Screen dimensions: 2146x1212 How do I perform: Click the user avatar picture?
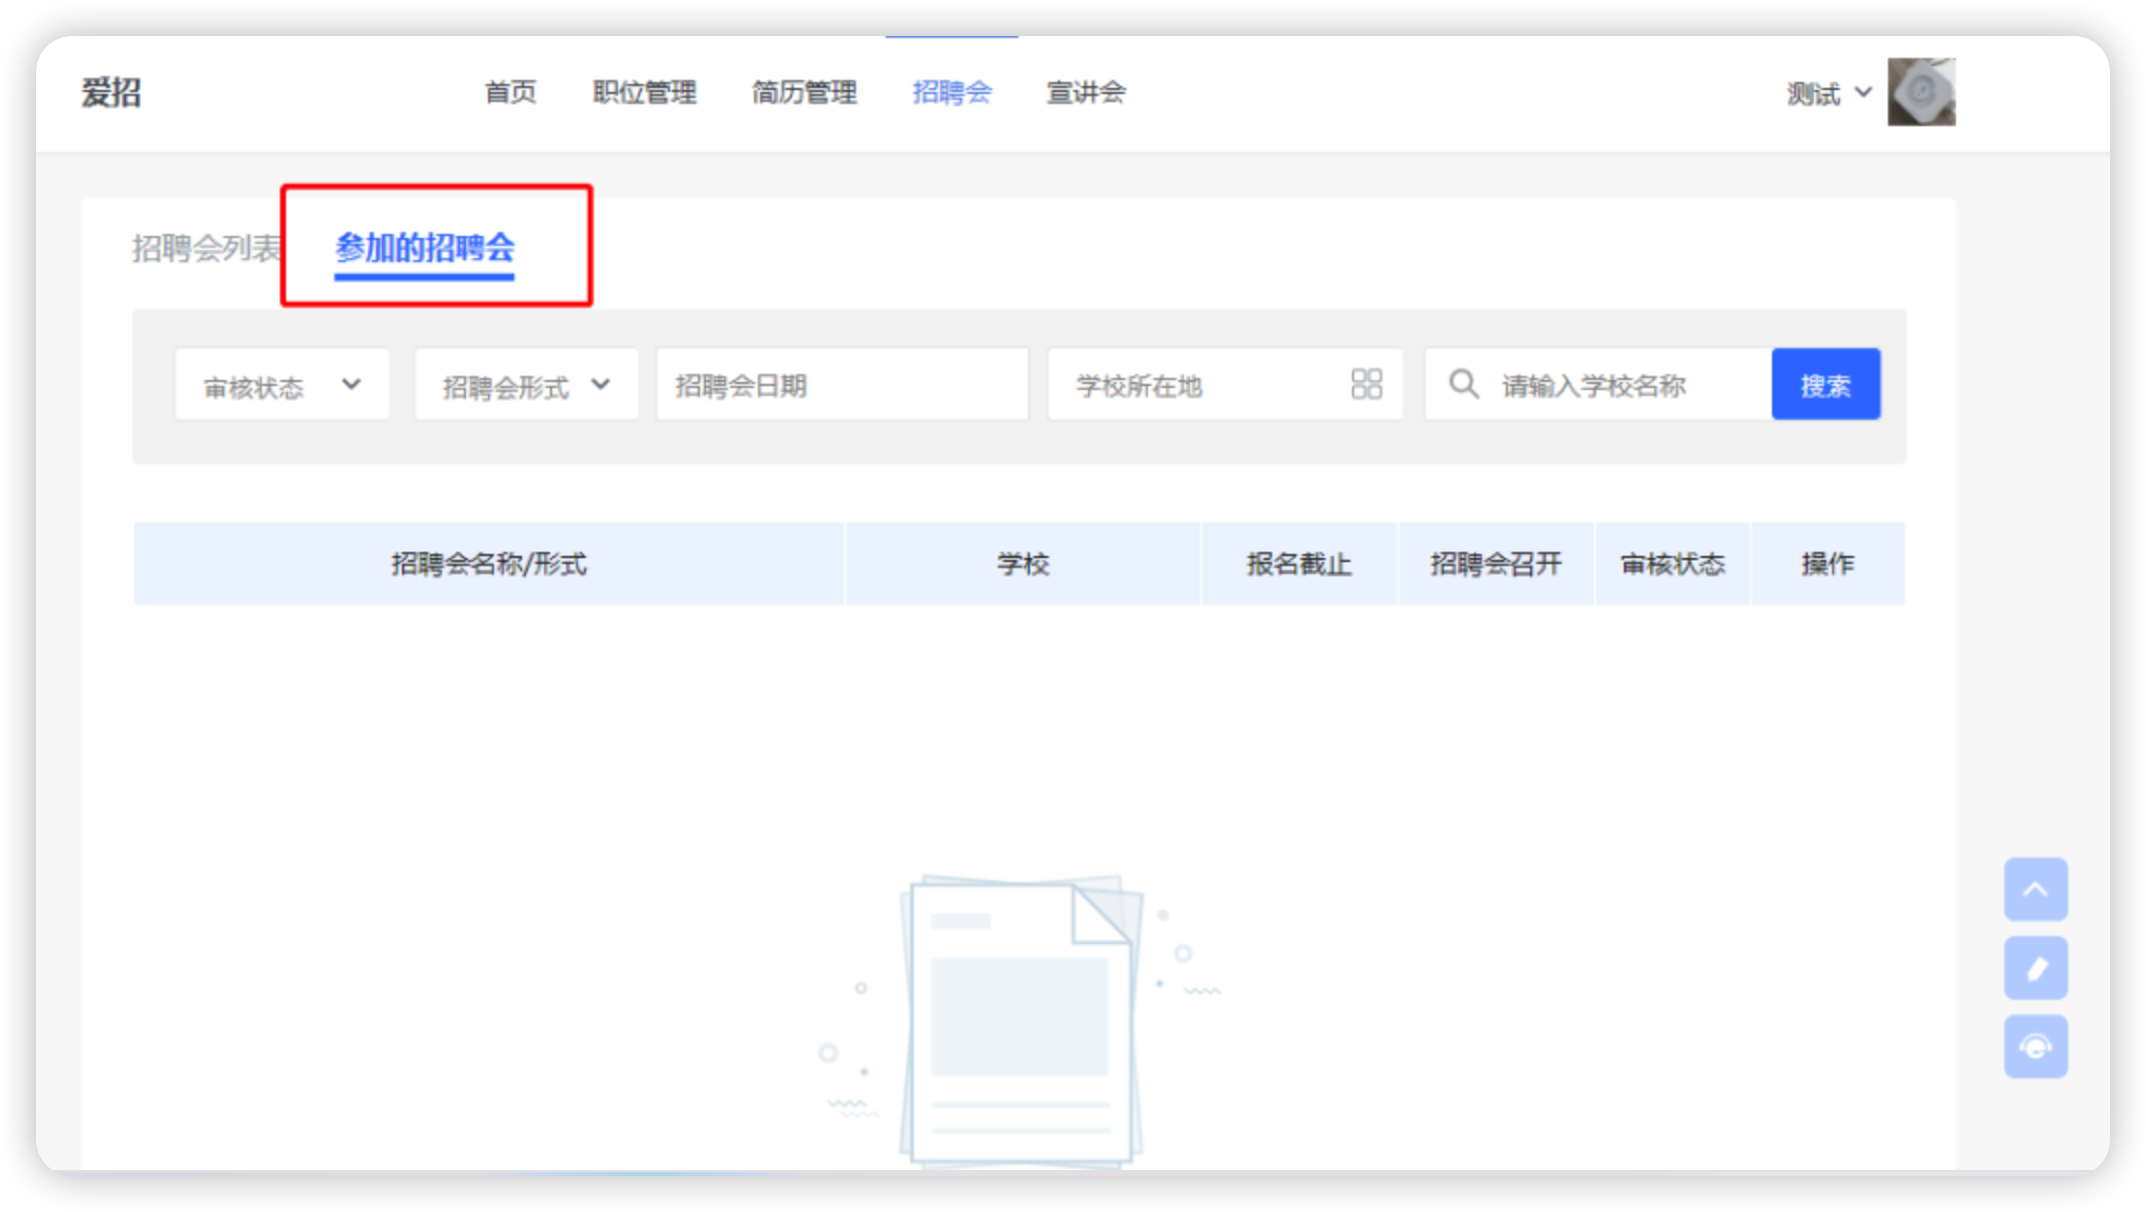[x=1920, y=92]
